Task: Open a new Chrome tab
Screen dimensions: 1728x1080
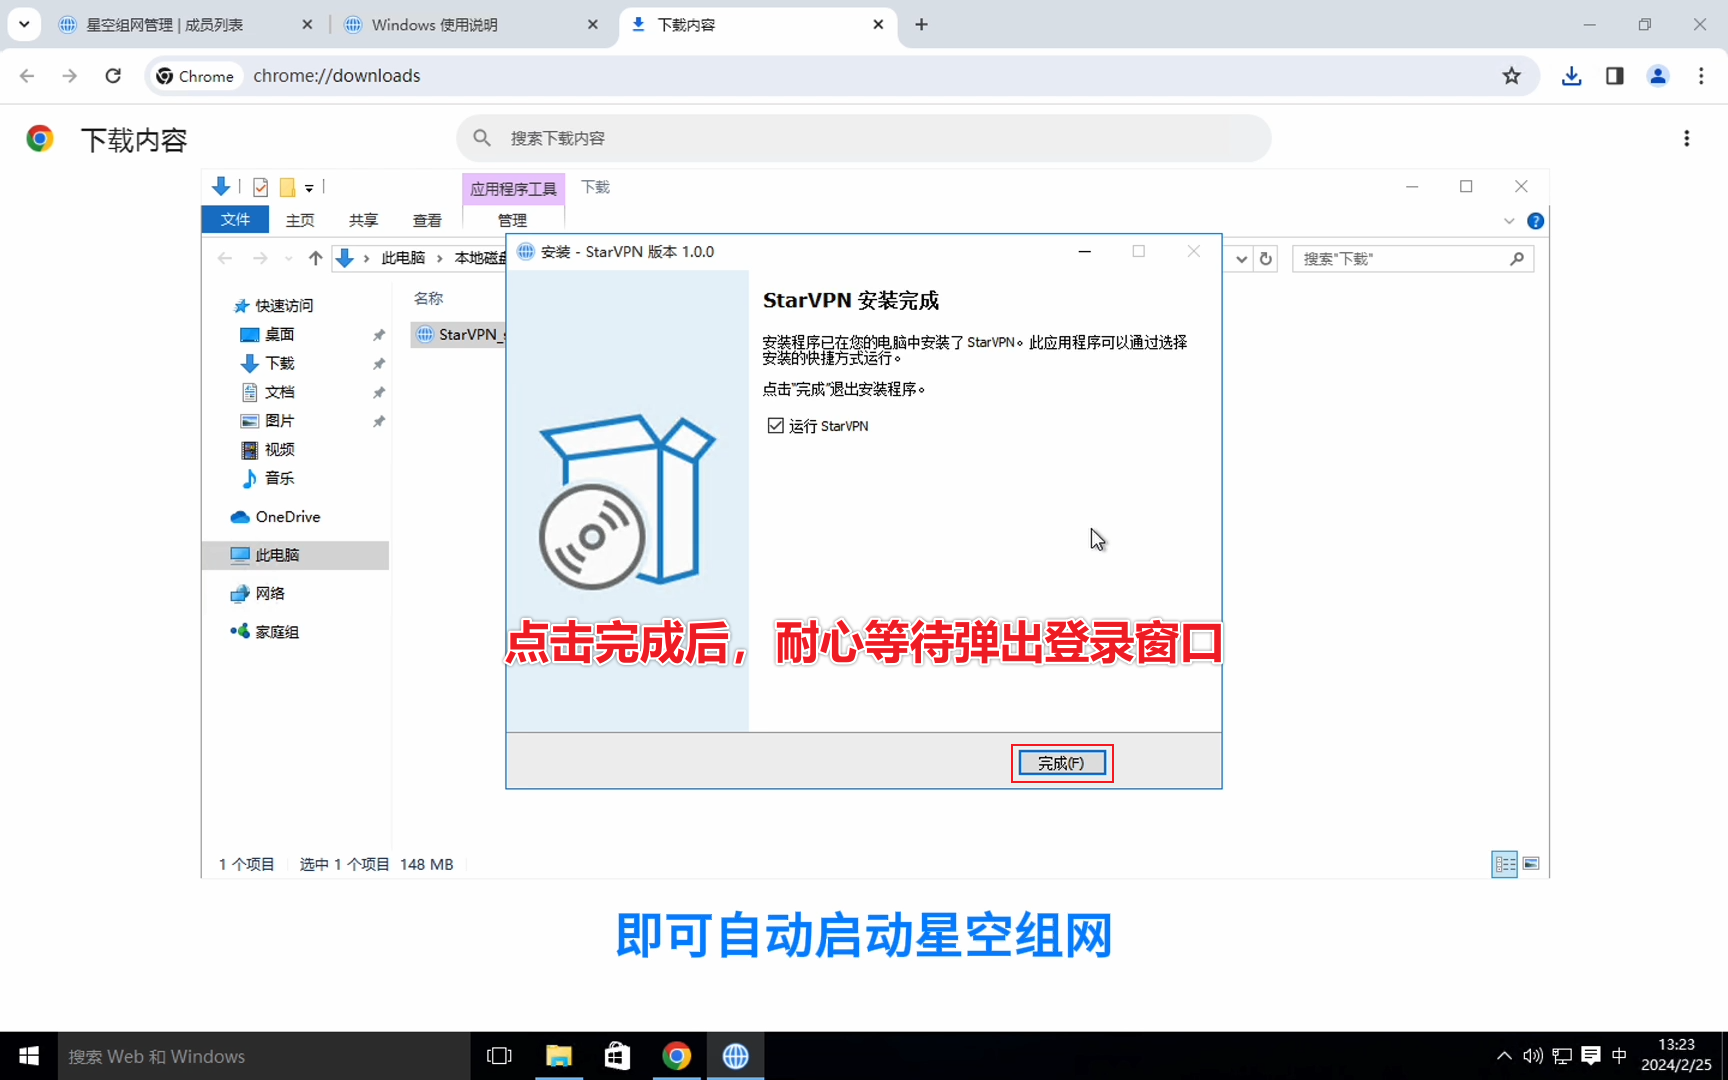Action: (x=921, y=25)
